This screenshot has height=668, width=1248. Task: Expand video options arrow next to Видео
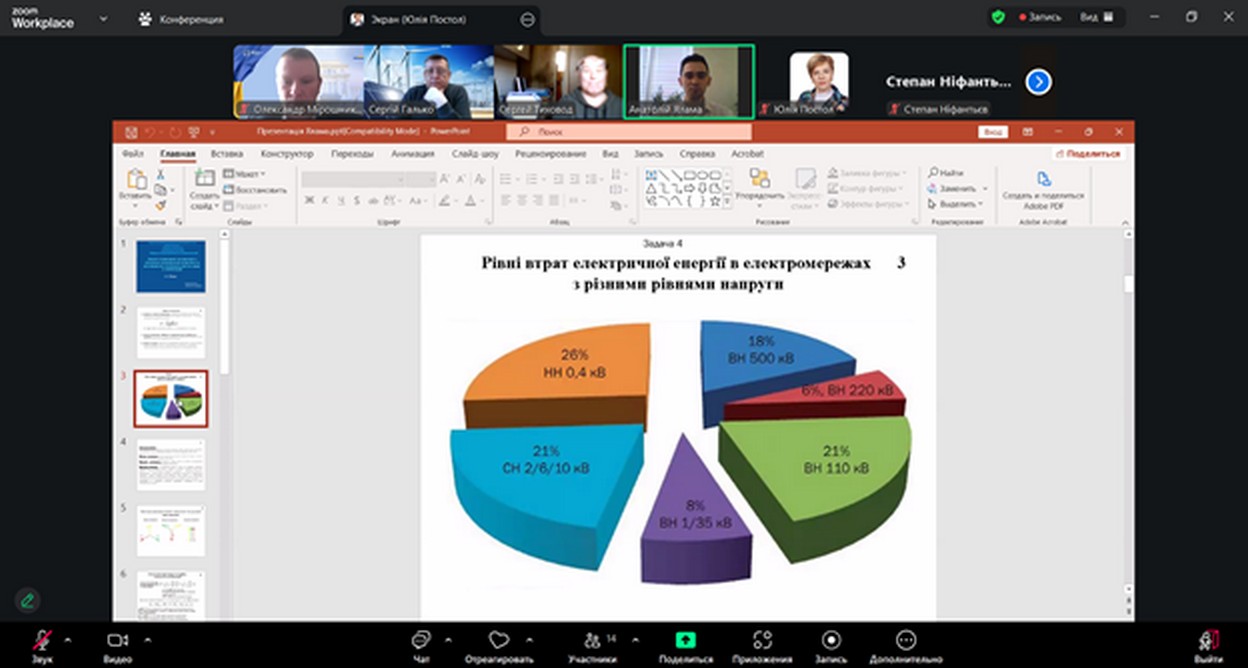[148, 638]
